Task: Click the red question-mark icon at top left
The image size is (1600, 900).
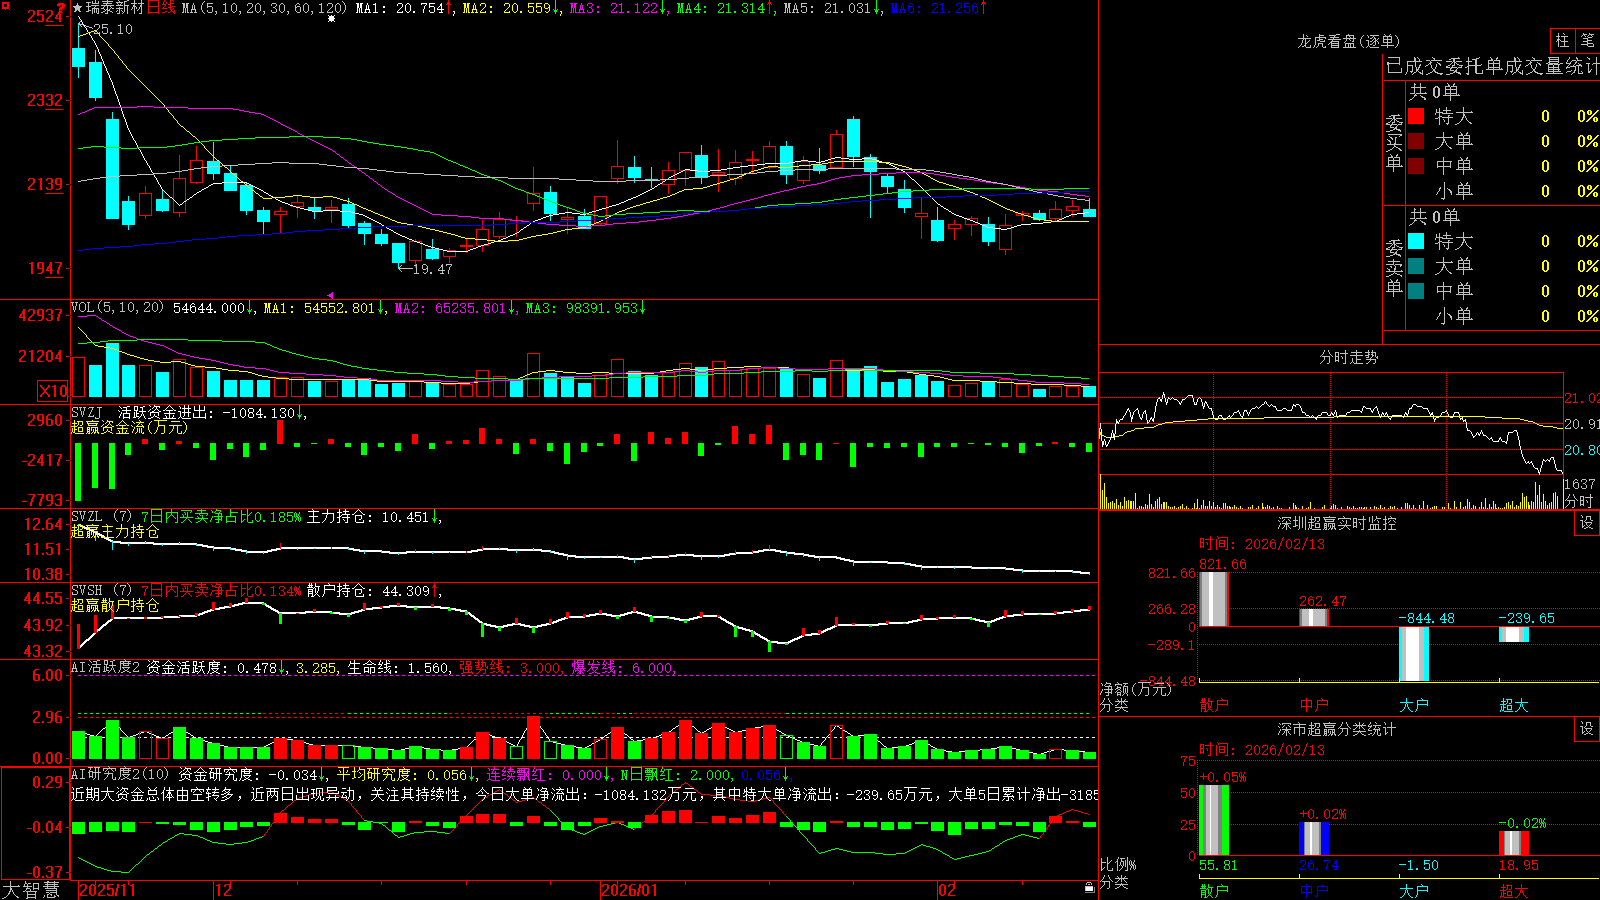Action: 62,9
